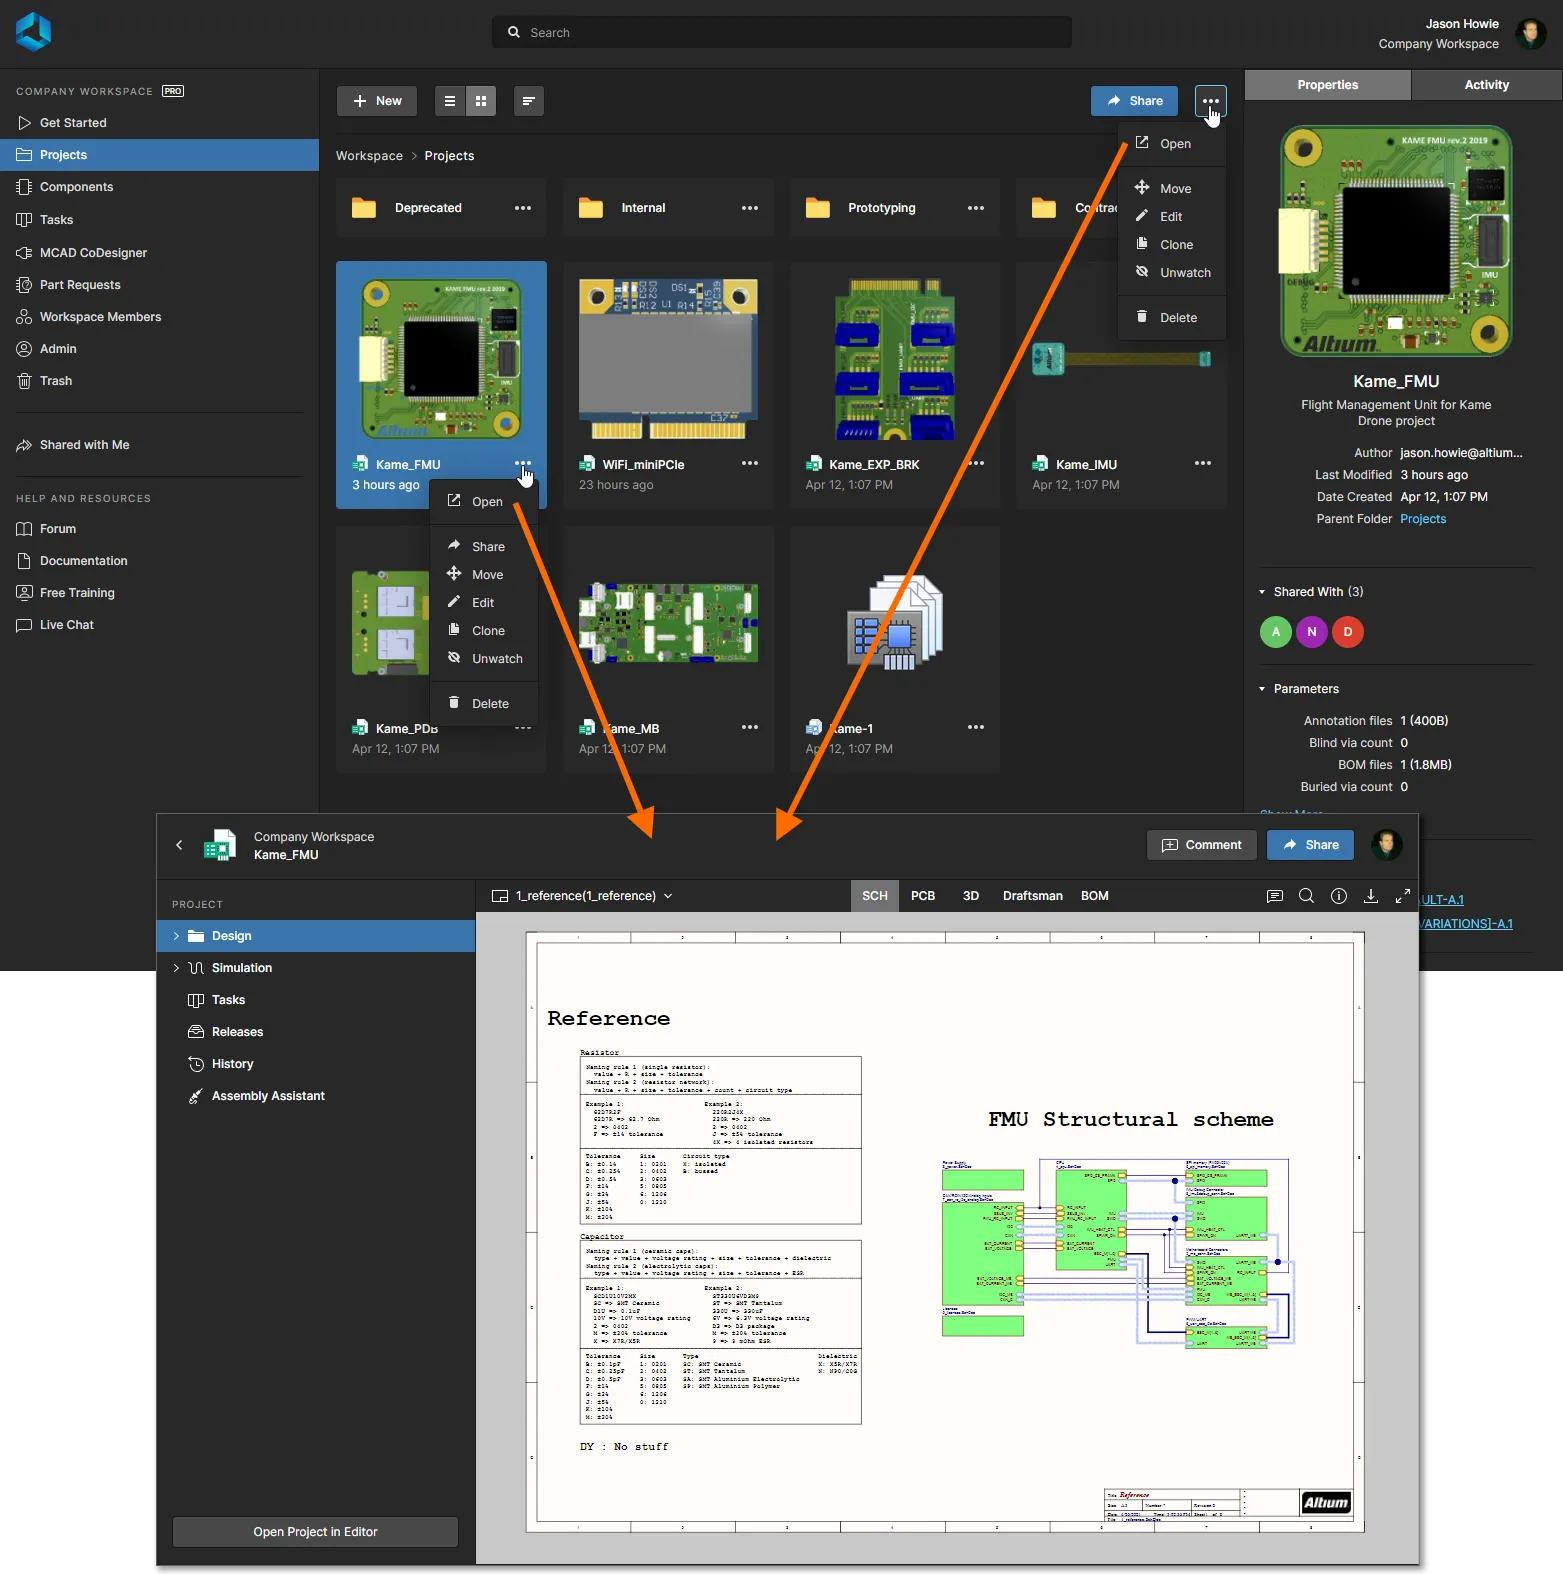Open more options for the Prototyping folder
1563x1574 pixels.
(976, 208)
